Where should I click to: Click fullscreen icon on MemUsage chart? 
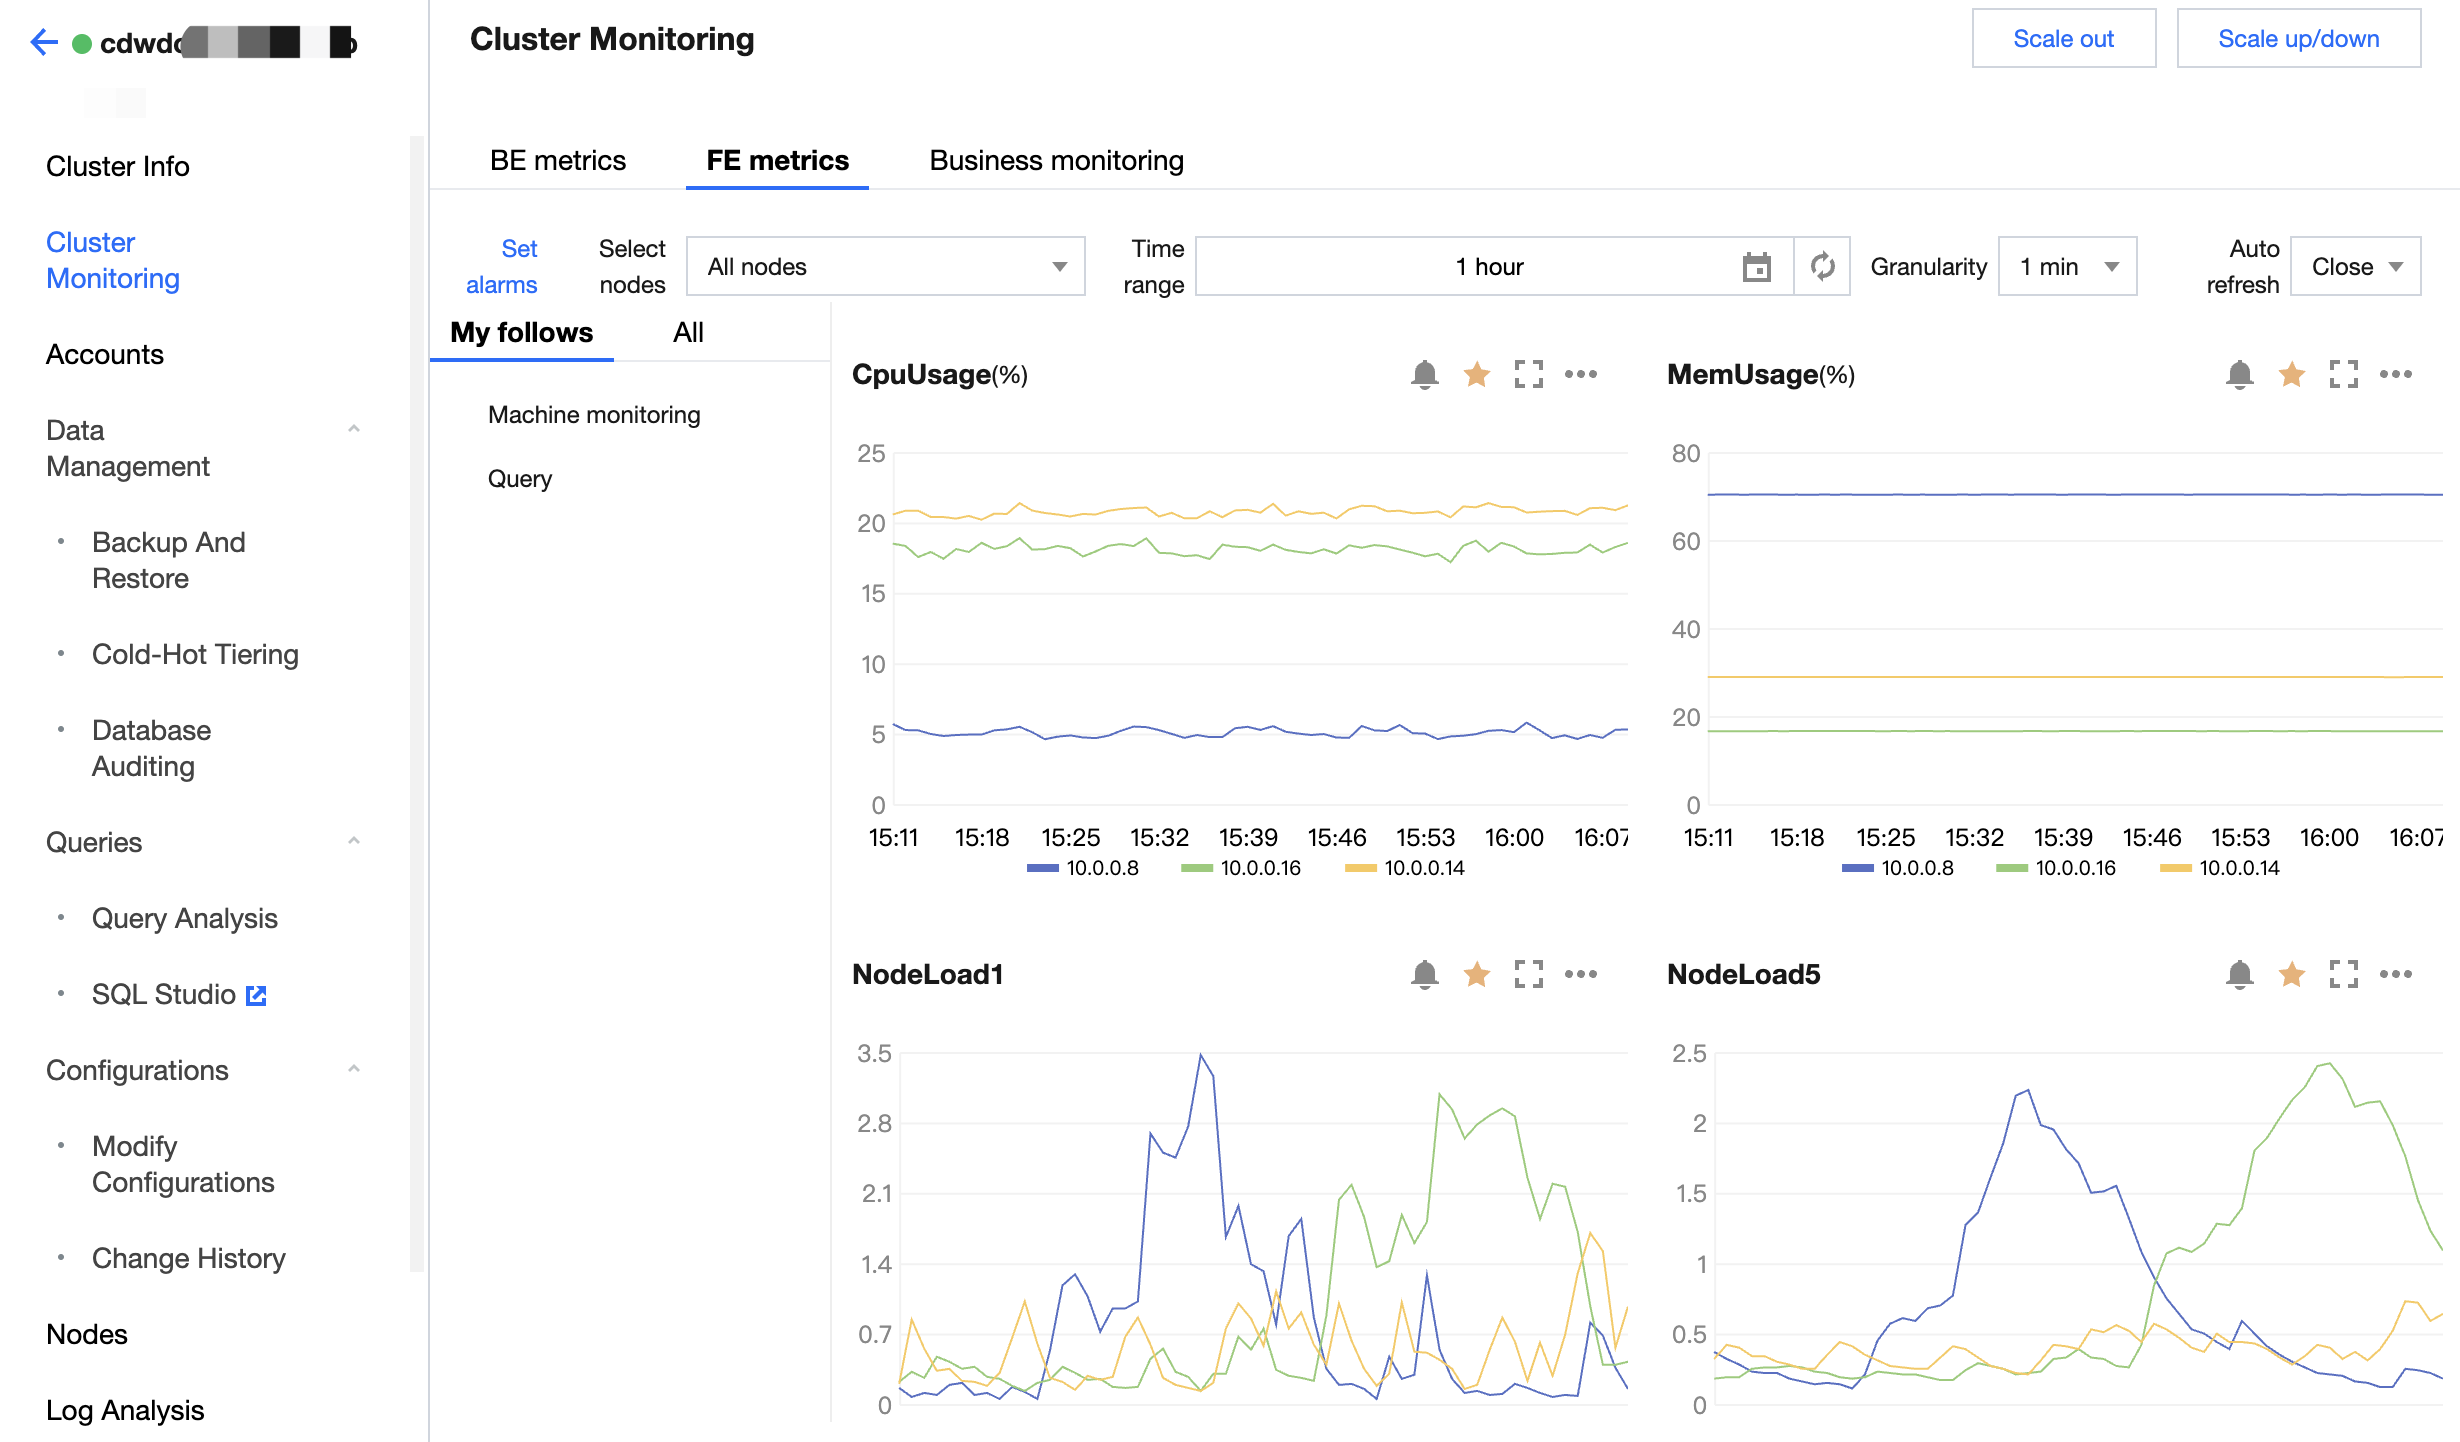coord(2343,375)
